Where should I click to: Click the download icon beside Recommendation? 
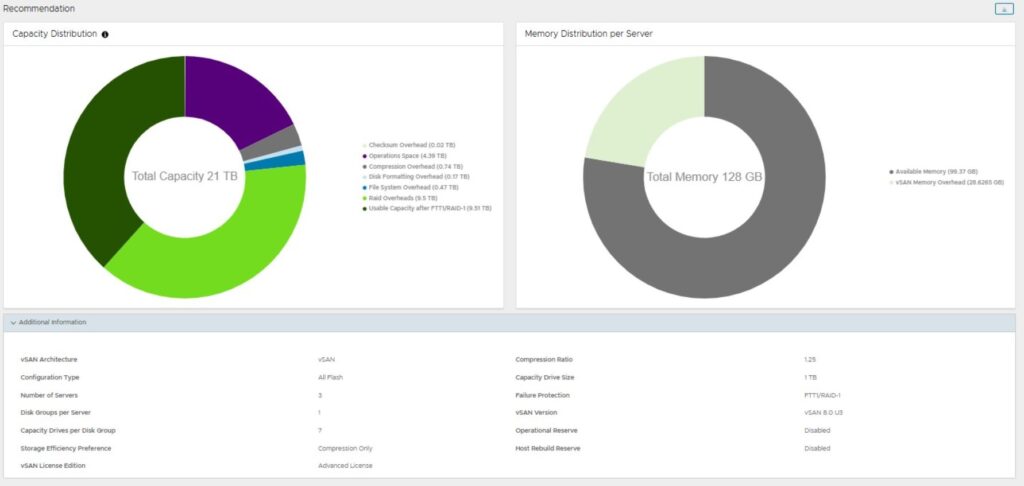coord(1003,9)
